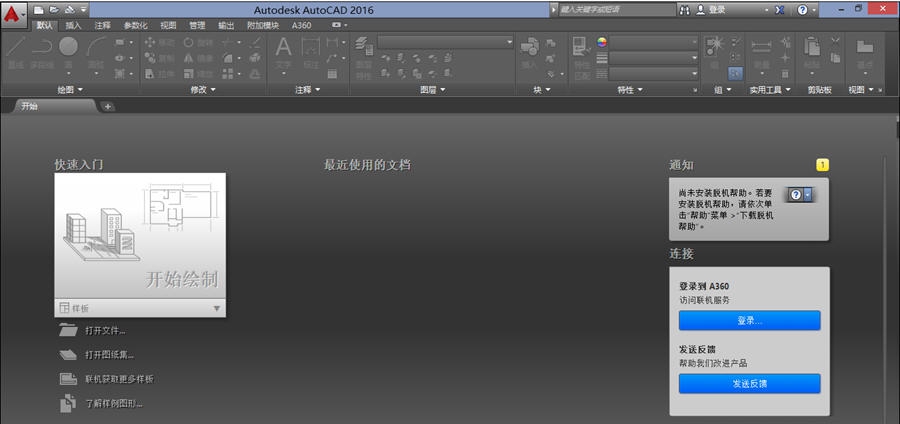The height and width of the screenshot is (424, 900).
Task: Click the yellow notification count badge
Action: pos(822,165)
